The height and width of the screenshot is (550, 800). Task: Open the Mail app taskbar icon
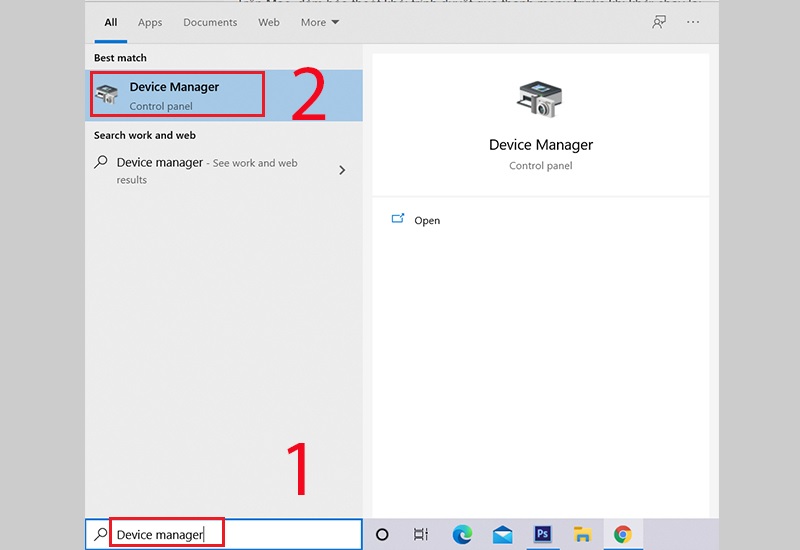tap(502, 535)
